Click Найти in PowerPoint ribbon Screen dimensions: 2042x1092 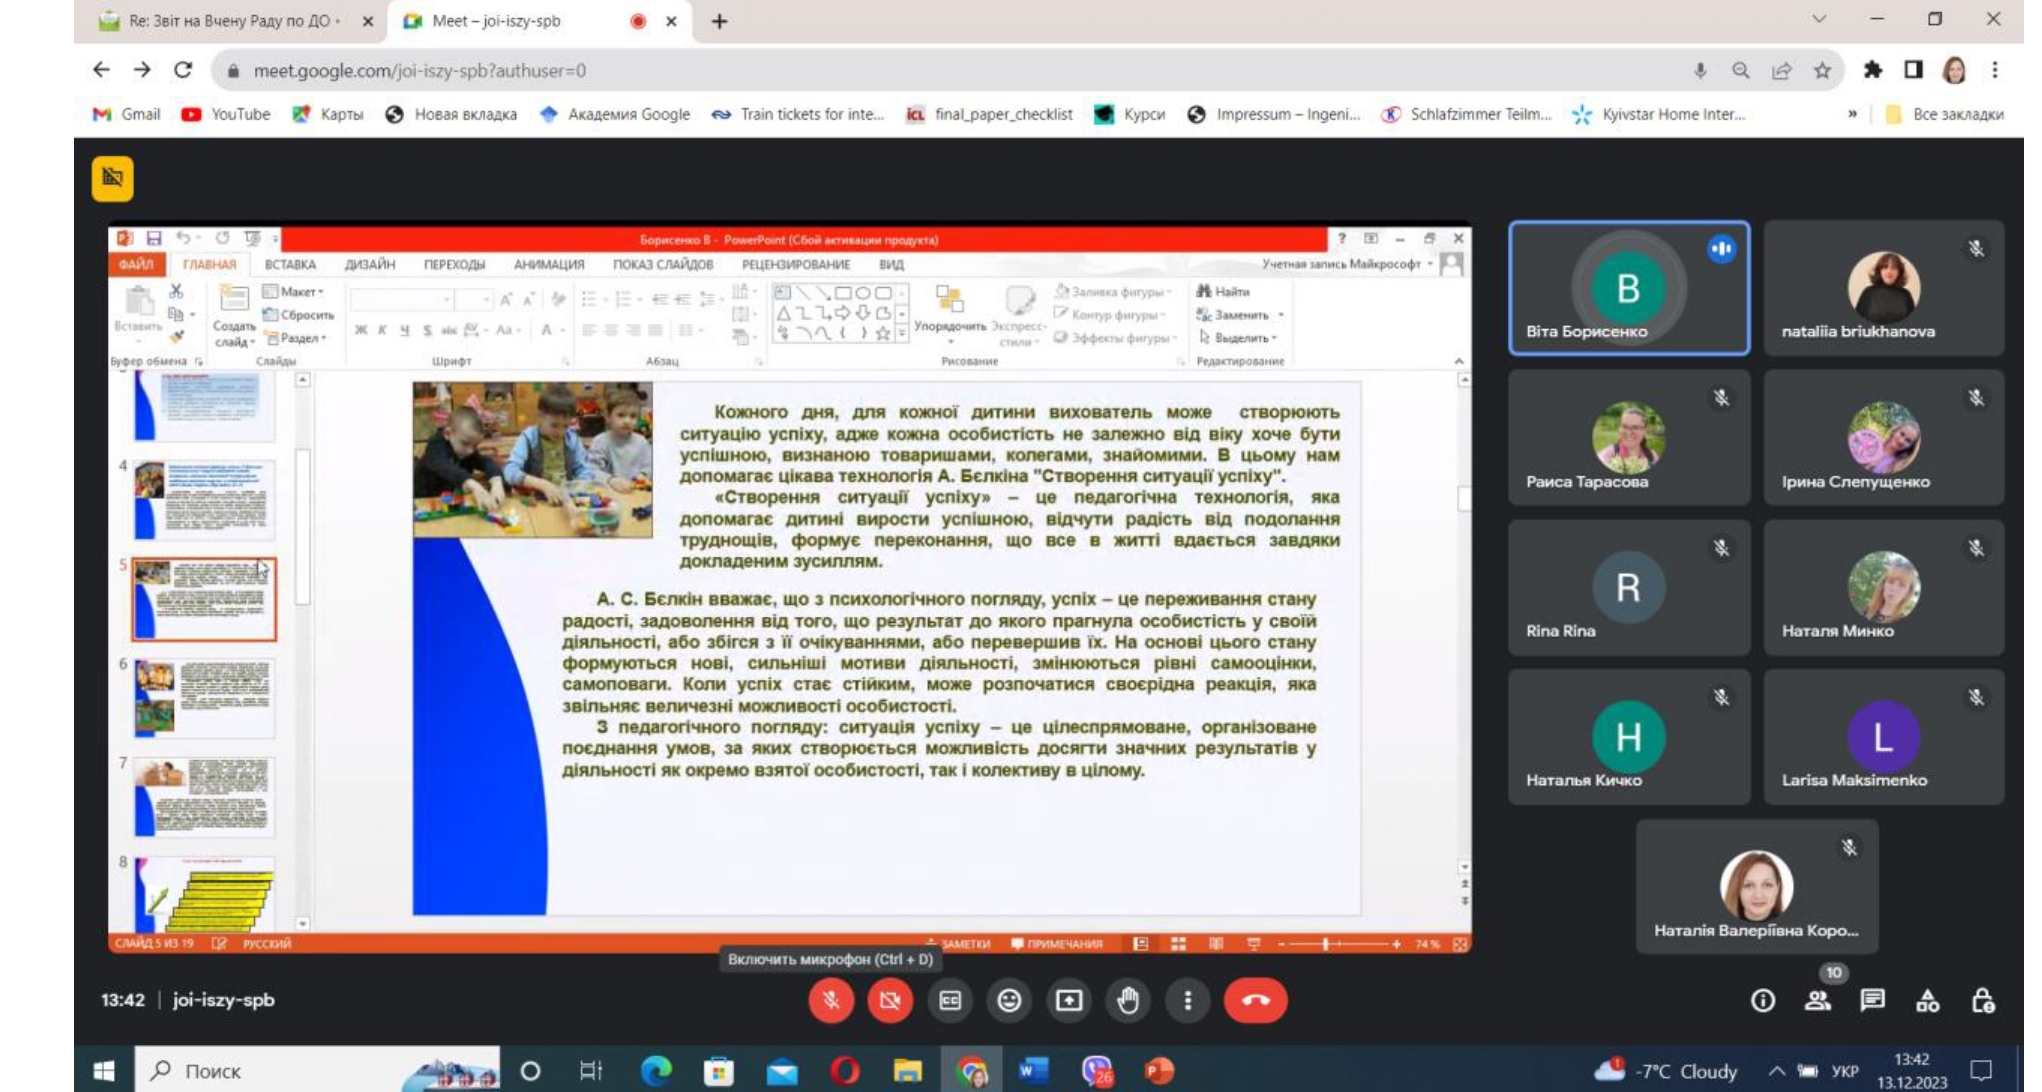click(1224, 291)
